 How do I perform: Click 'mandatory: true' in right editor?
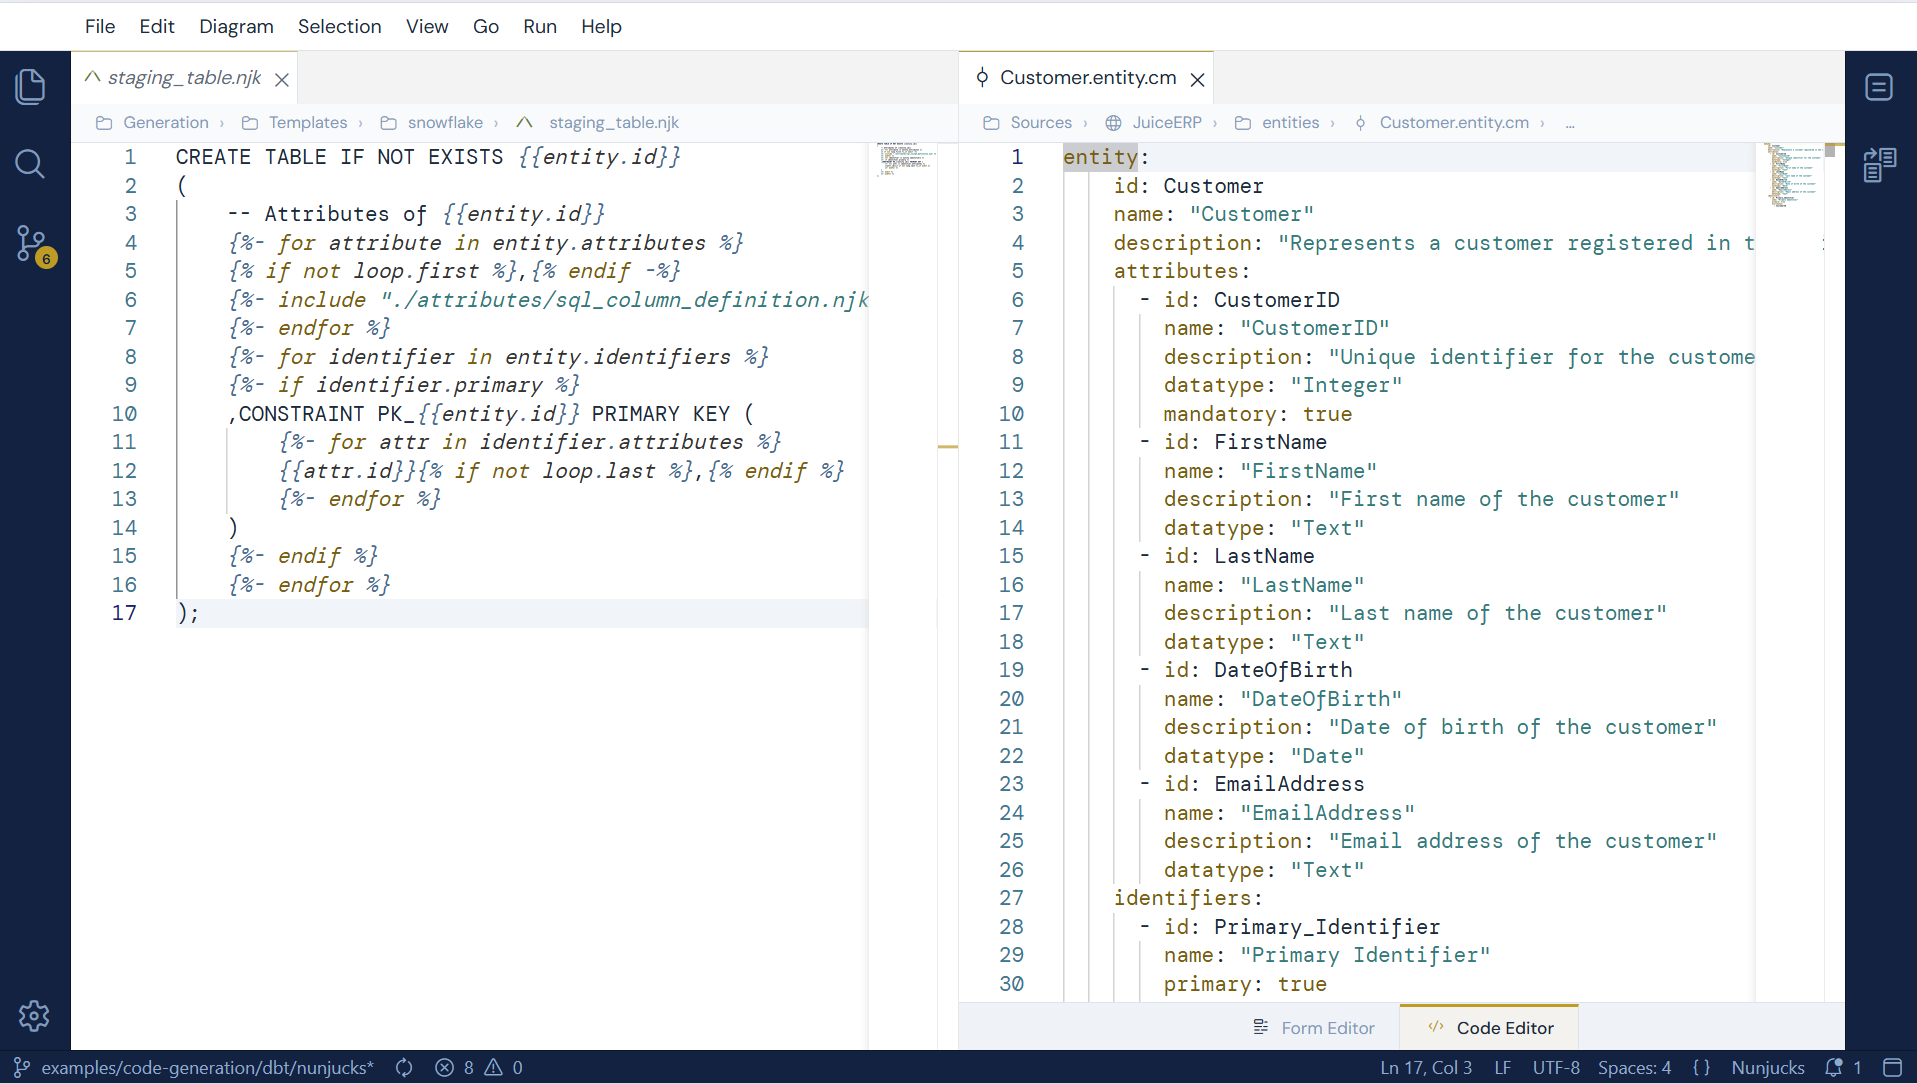point(1257,414)
